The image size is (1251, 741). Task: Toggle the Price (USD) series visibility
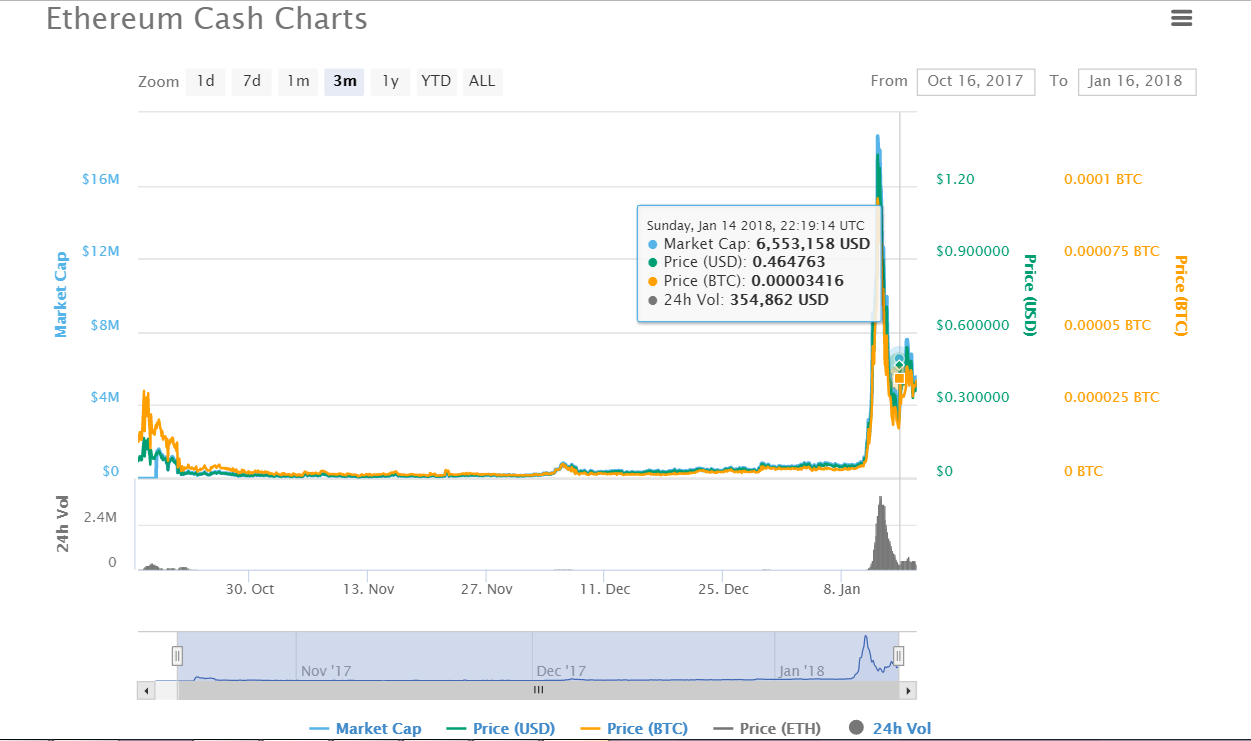[502, 729]
